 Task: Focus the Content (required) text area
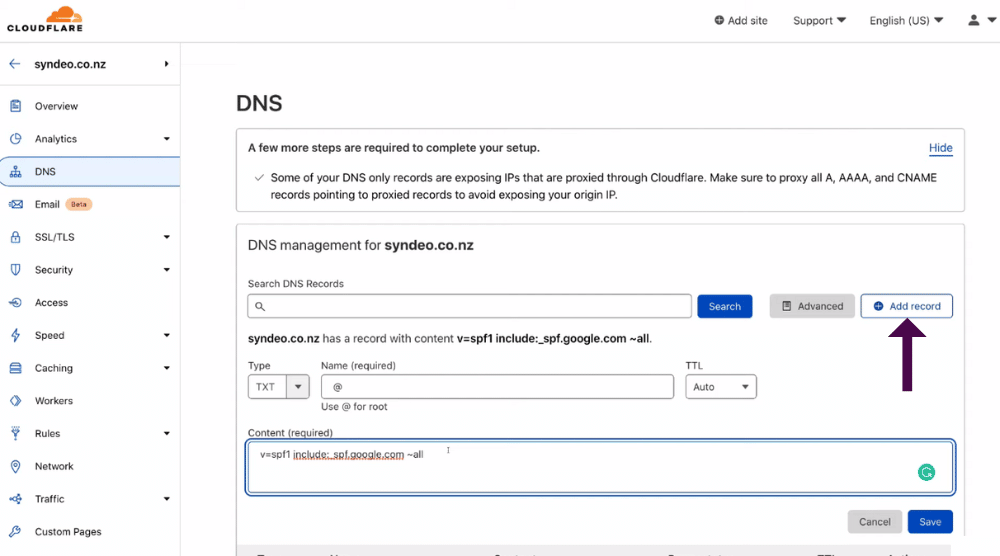600,467
